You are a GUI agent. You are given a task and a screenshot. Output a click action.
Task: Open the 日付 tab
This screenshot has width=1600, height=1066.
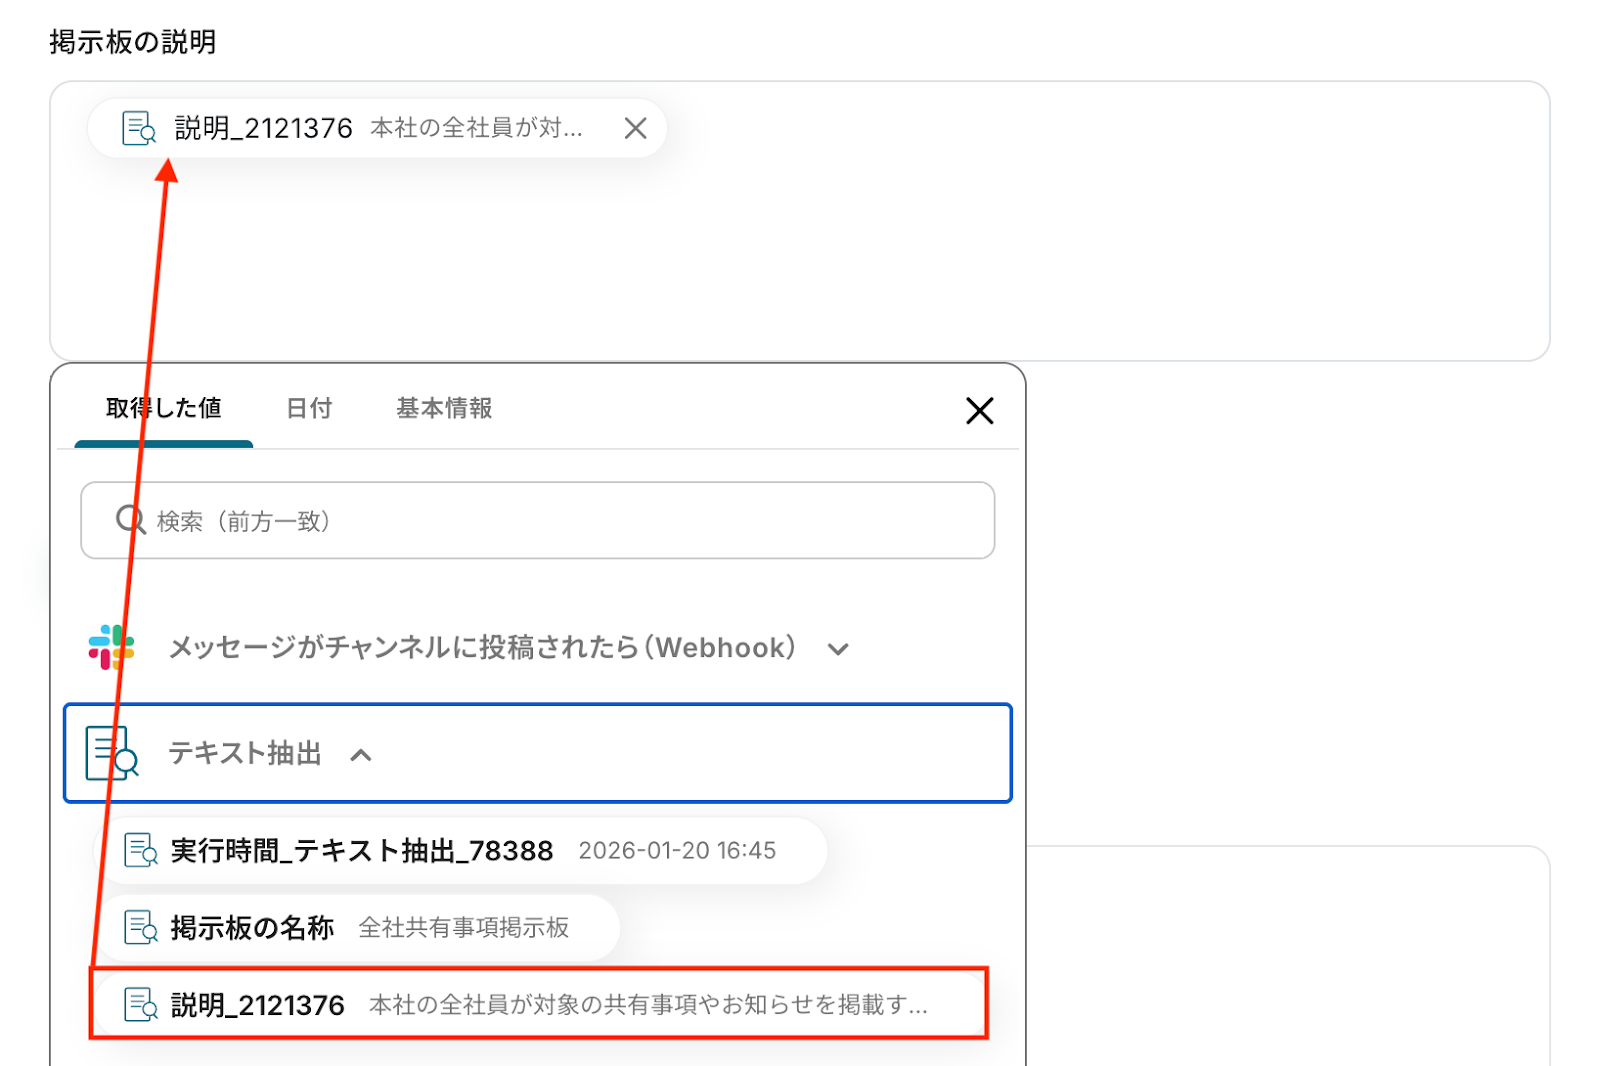coord(309,408)
